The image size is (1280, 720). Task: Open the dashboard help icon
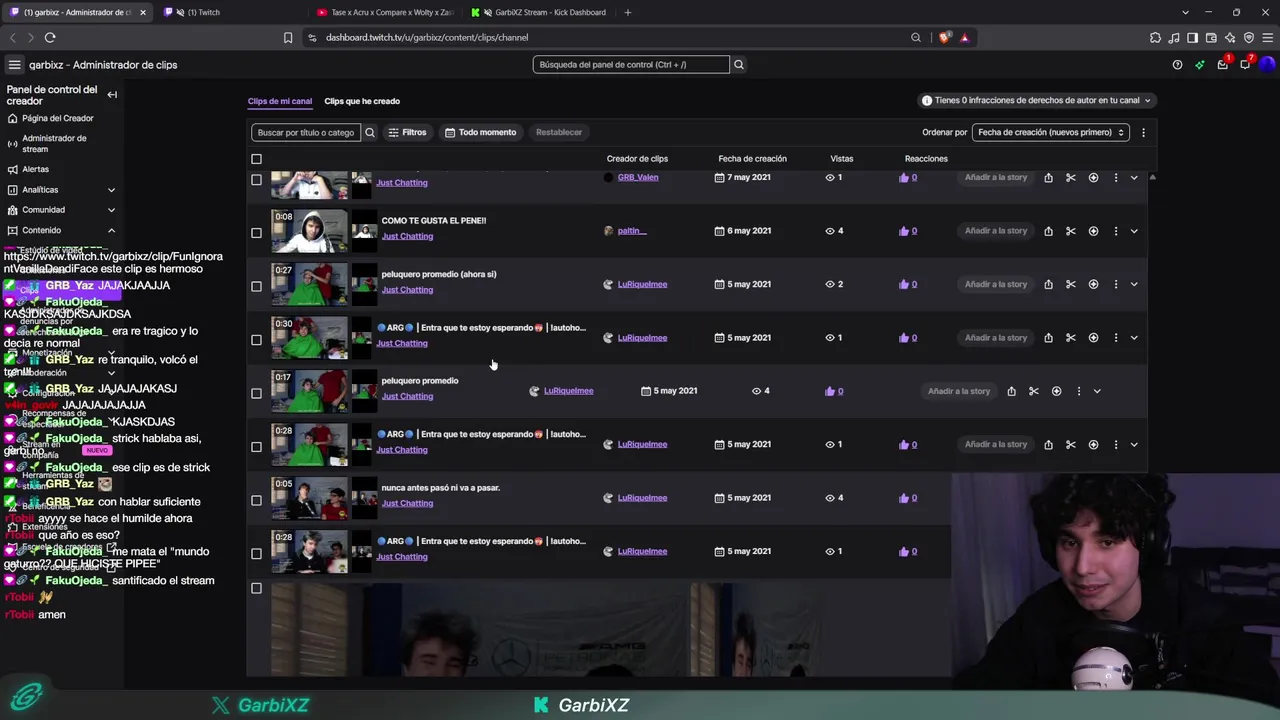click(1177, 65)
